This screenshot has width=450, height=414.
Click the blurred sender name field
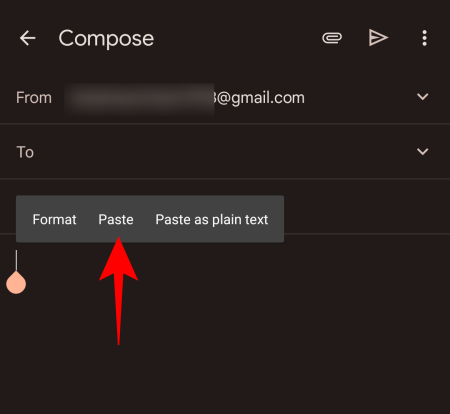(x=139, y=99)
